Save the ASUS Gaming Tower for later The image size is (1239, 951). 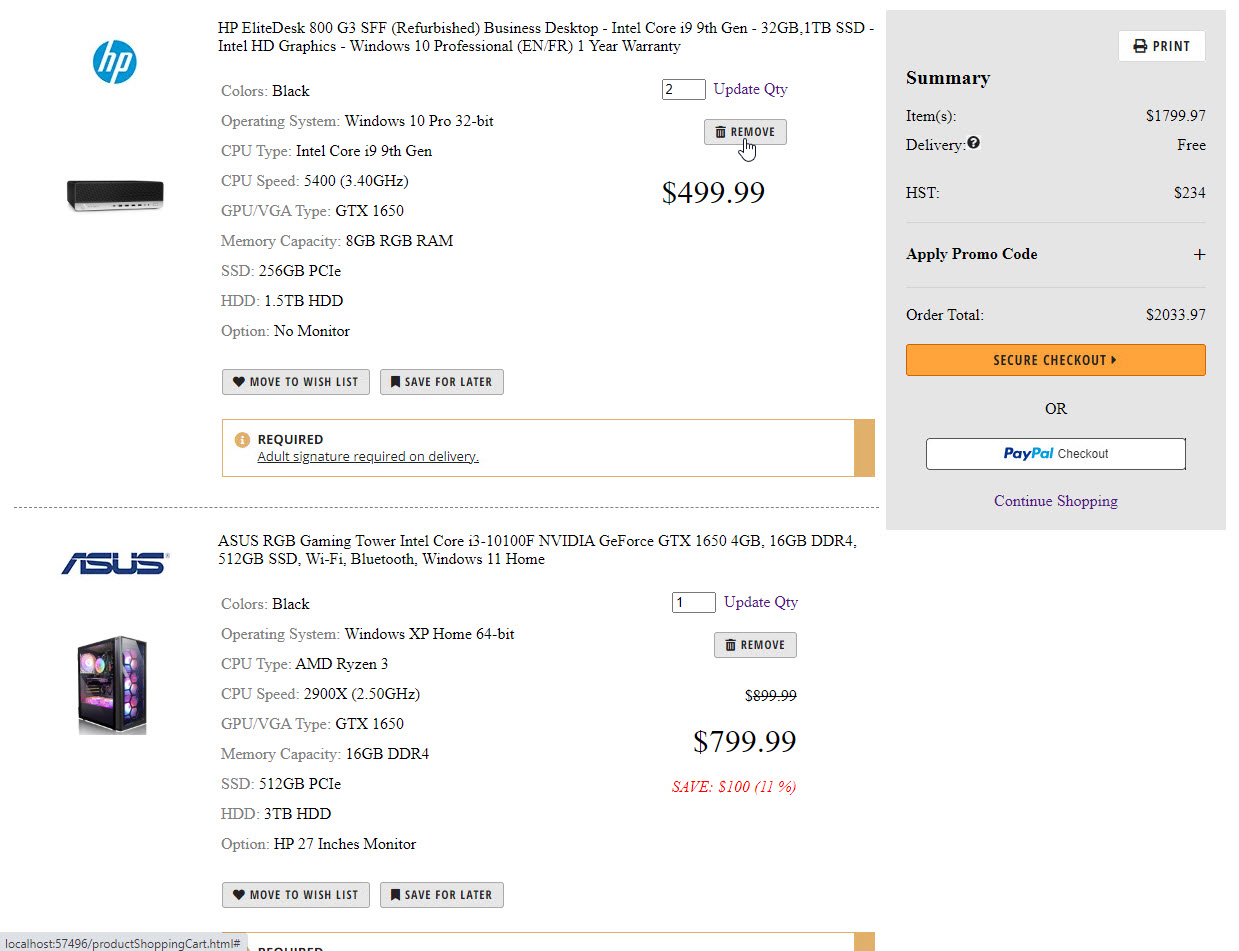(x=441, y=895)
